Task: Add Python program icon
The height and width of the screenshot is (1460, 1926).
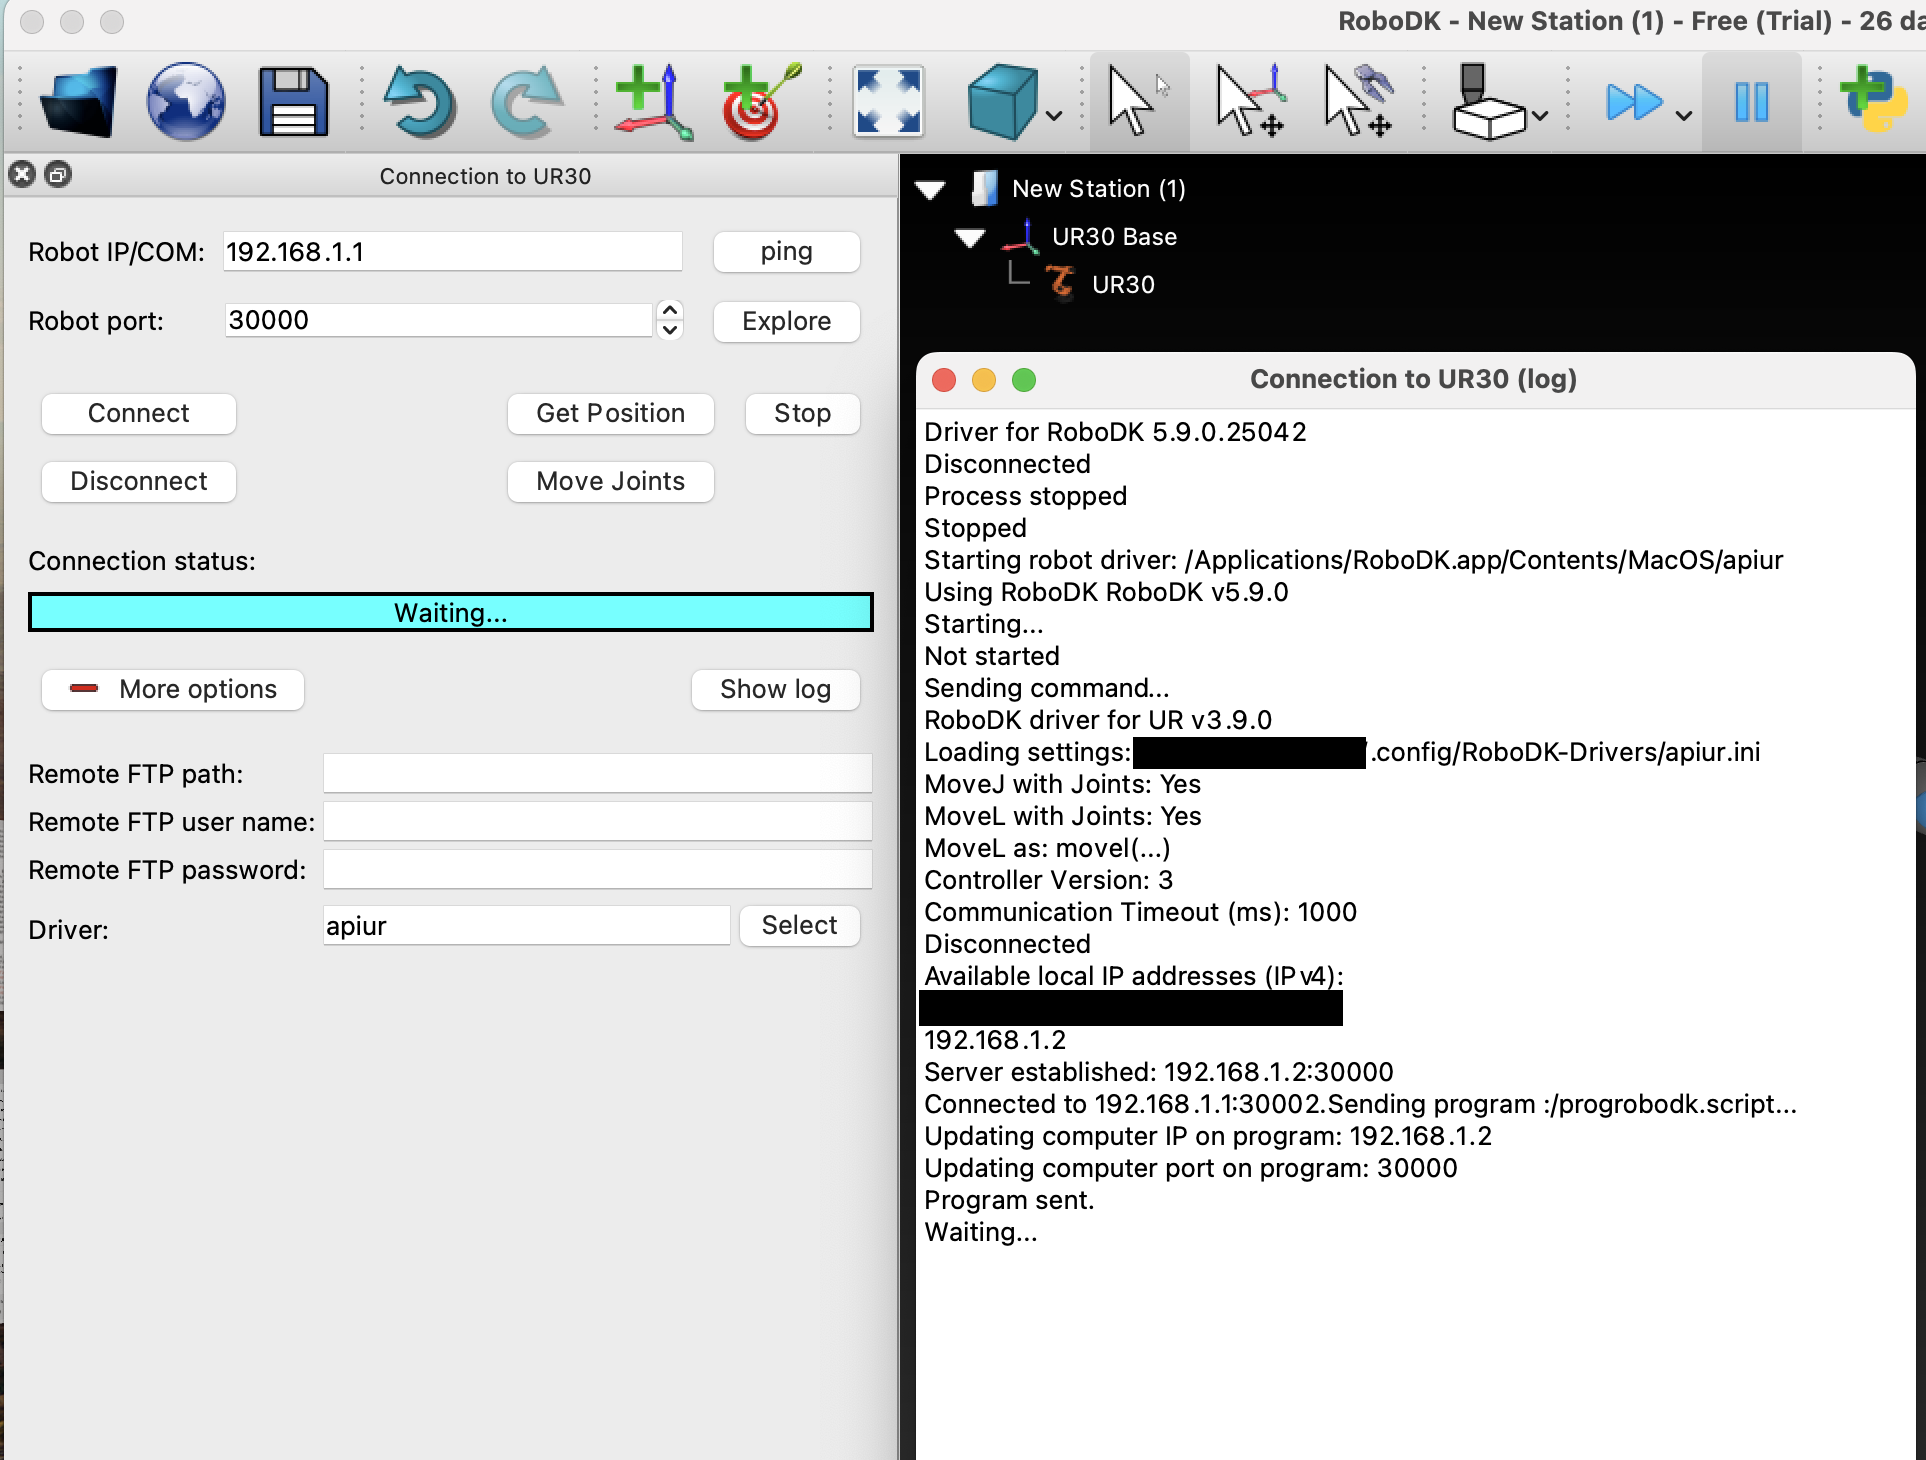Action: click(x=1873, y=101)
